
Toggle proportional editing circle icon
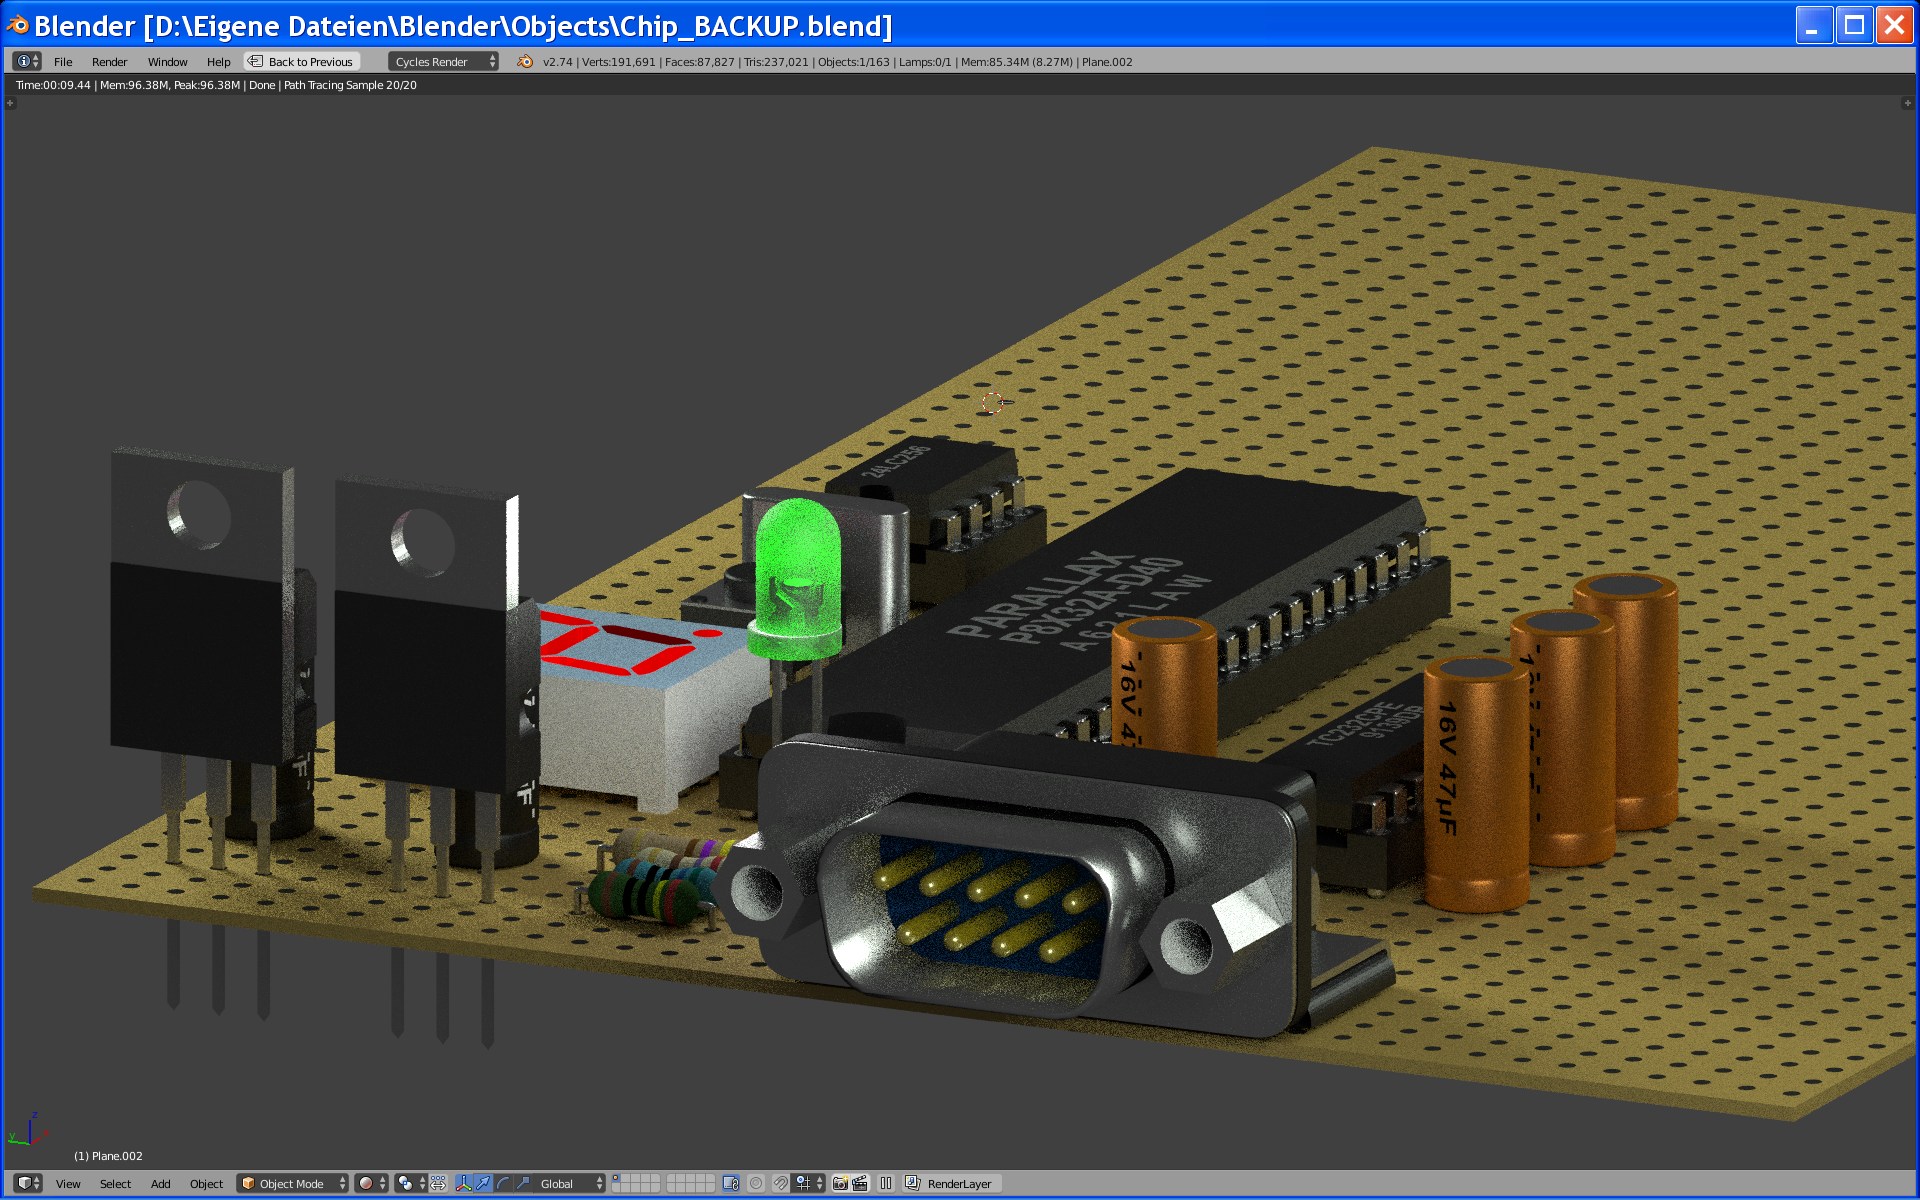point(756,1183)
